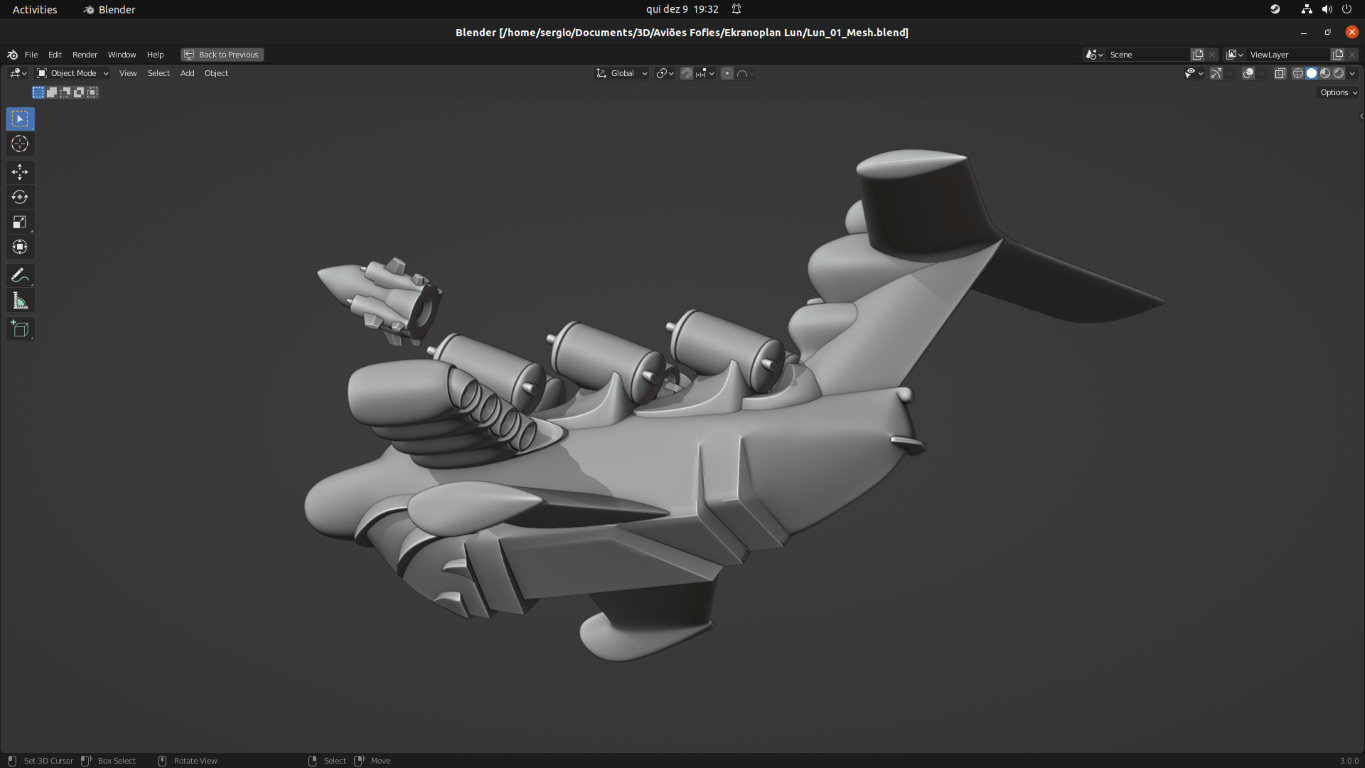This screenshot has width=1365, height=768.
Task: Select the Transform tool
Action: tap(20, 247)
